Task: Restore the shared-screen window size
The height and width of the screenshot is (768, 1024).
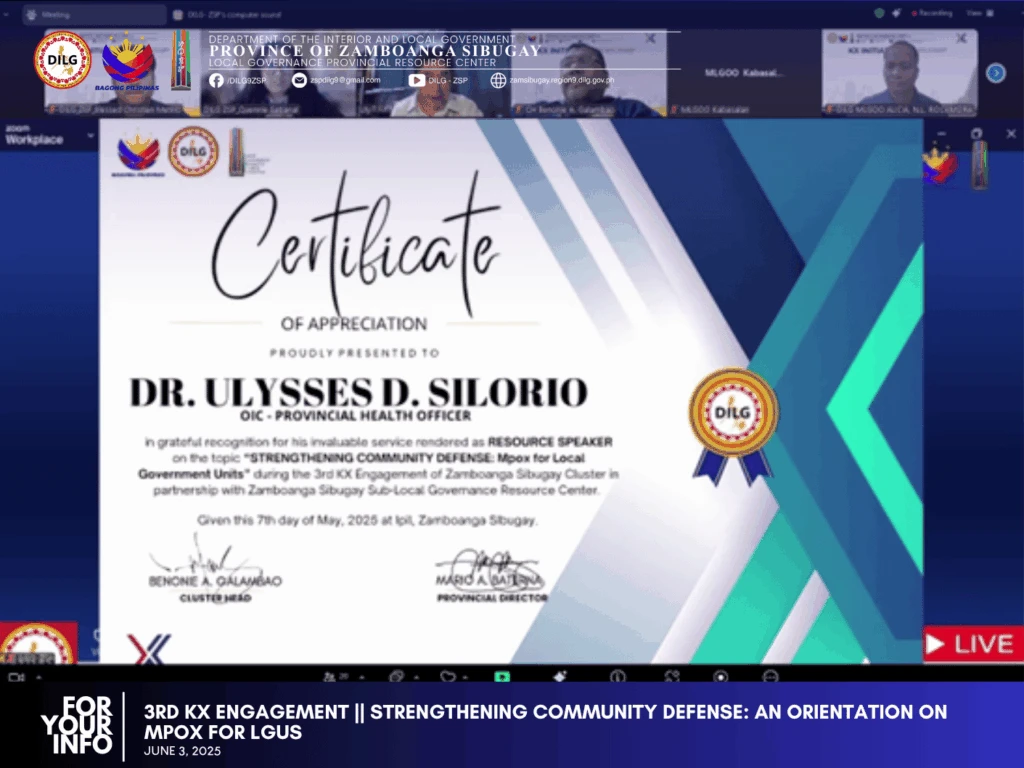Action: [x=976, y=133]
